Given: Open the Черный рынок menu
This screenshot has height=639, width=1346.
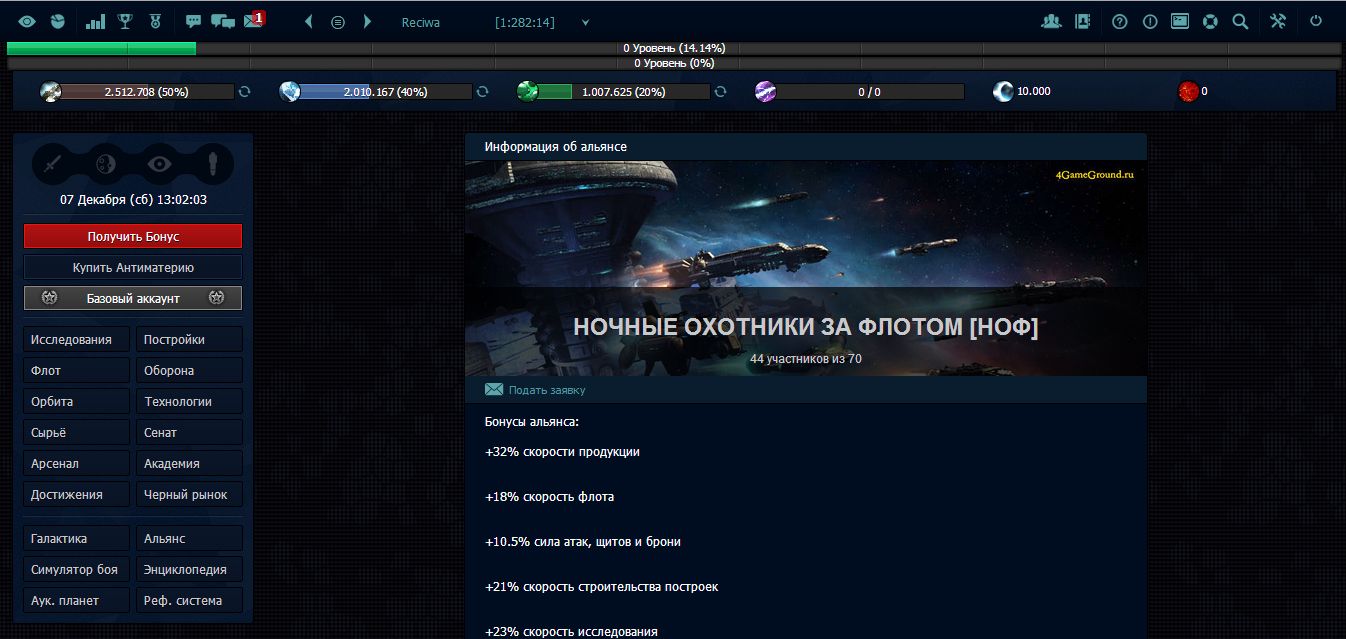Looking at the screenshot, I should (189, 494).
